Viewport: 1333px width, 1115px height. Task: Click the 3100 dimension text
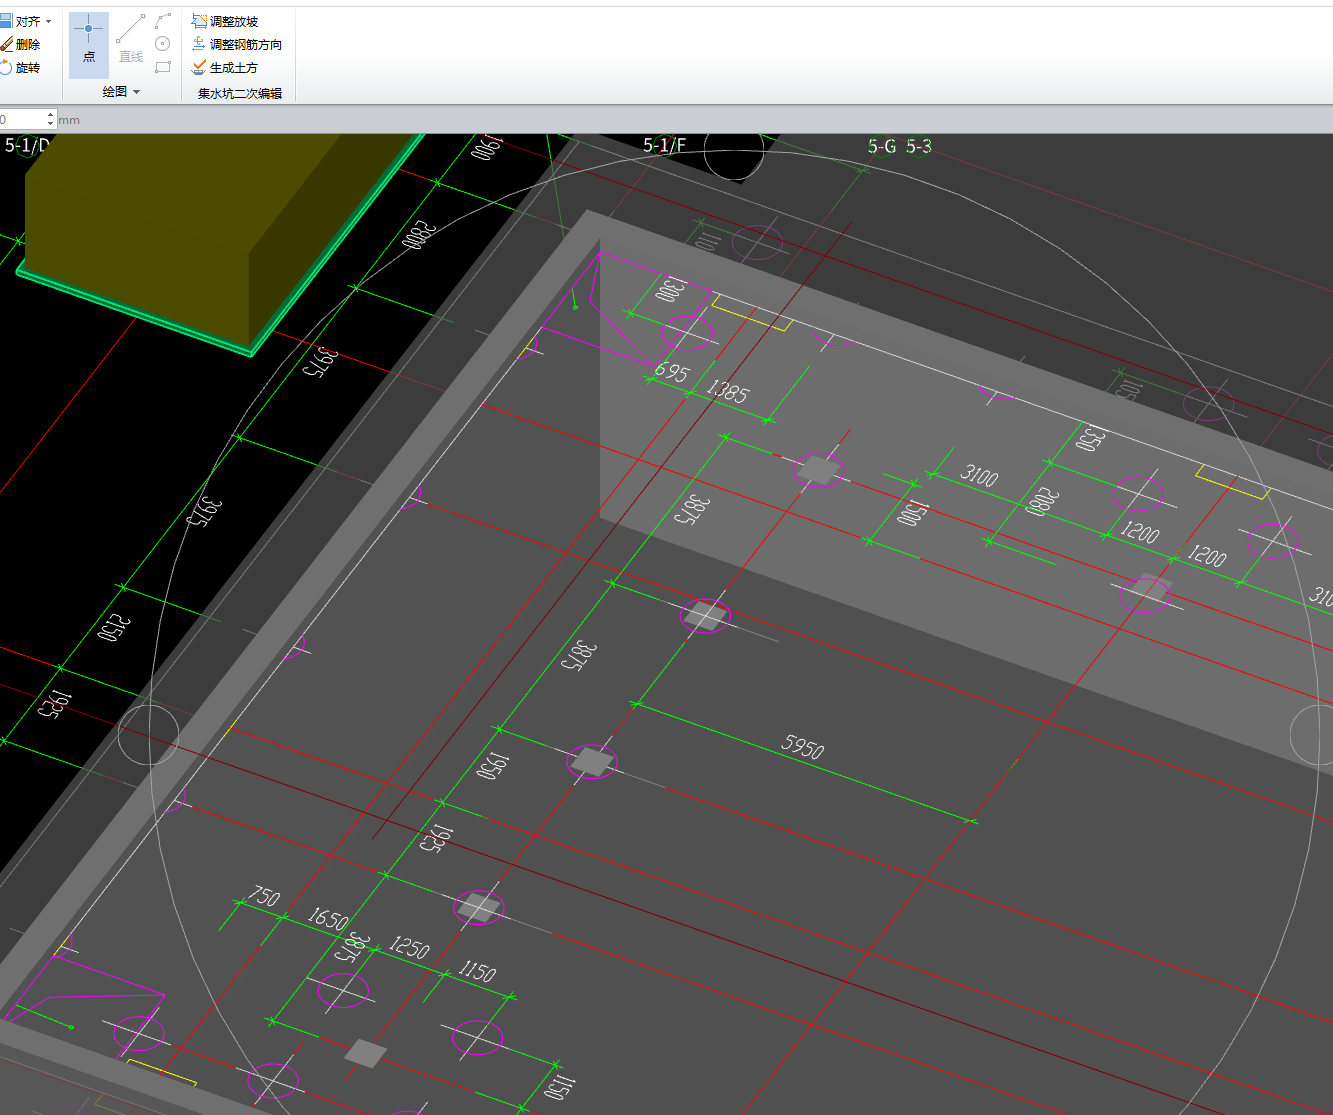pyautogui.click(x=979, y=475)
